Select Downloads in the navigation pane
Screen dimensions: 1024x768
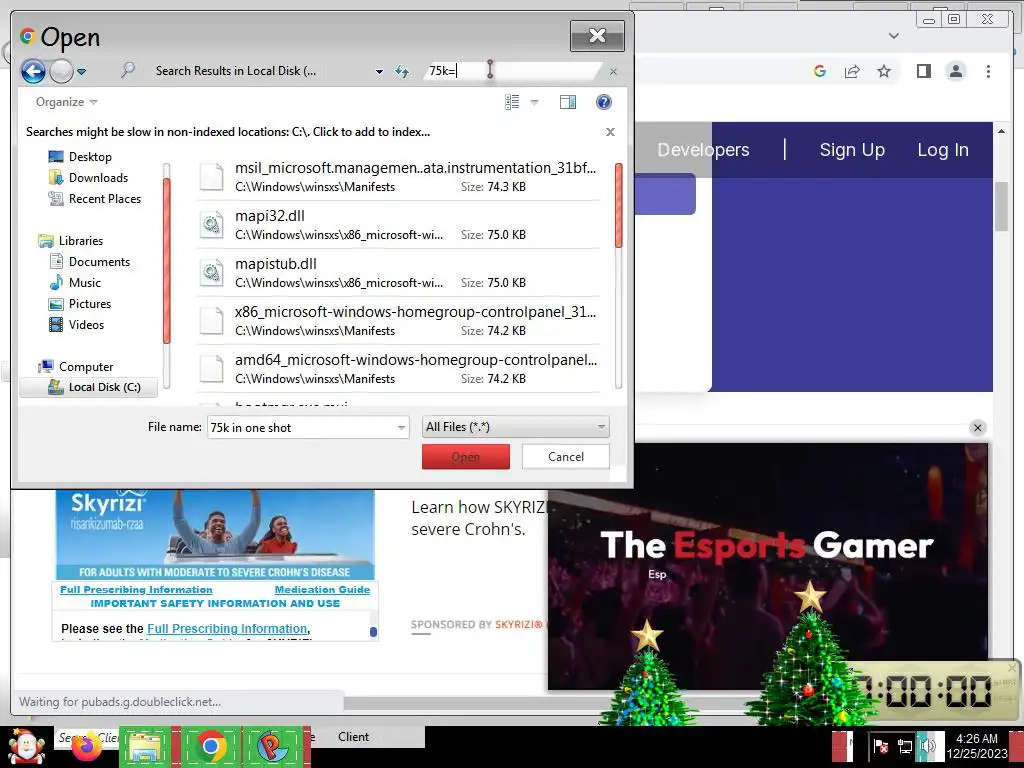tap(98, 178)
